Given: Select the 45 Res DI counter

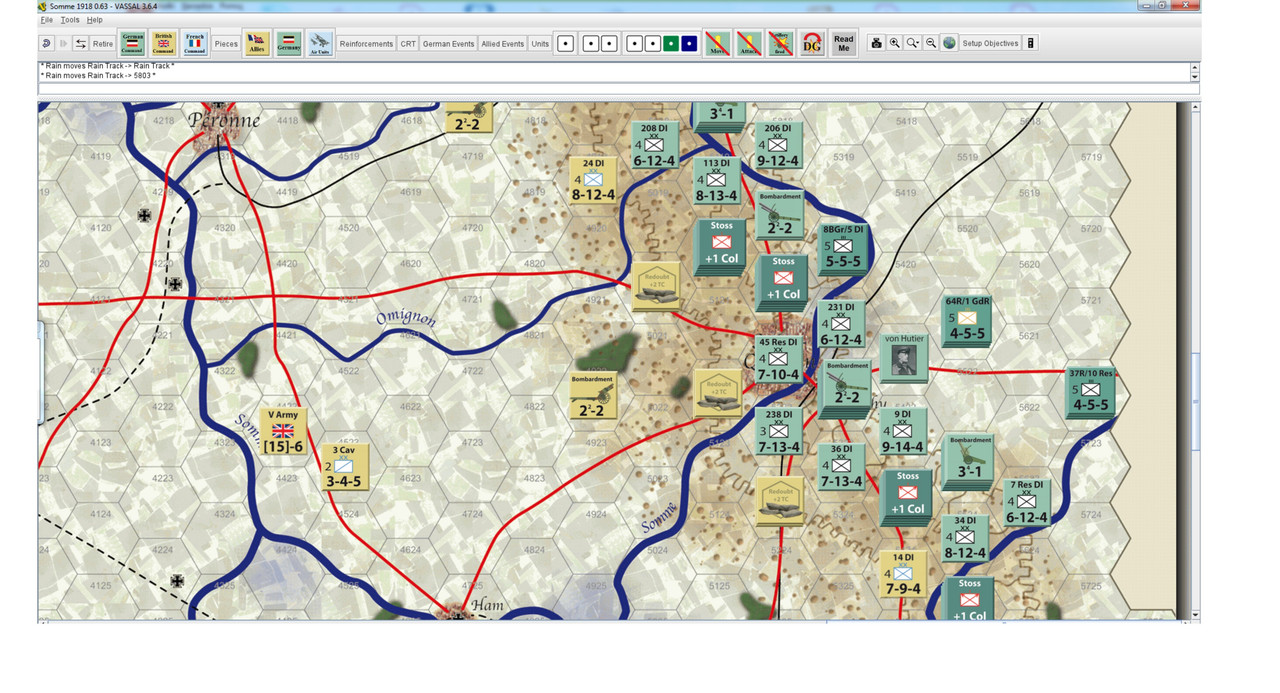Looking at the screenshot, I should click(779, 359).
